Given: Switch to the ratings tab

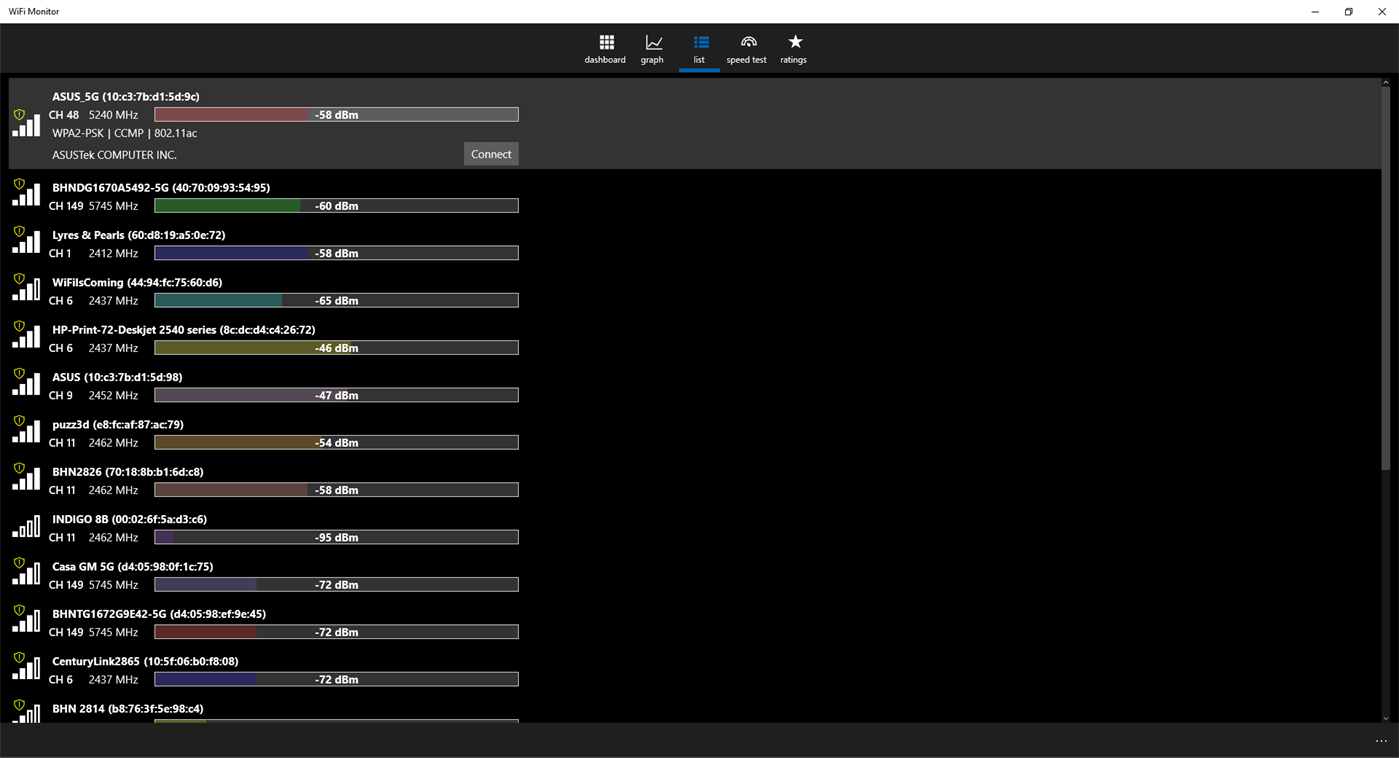Looking at the screenshot, I should coord(793,48).
